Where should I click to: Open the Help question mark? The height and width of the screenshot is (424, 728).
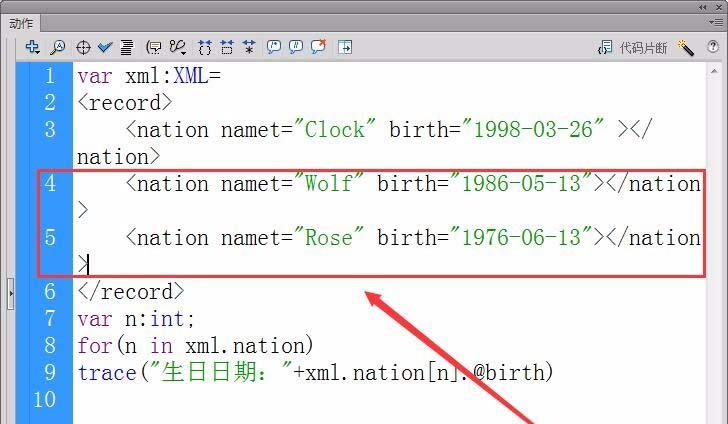(x=713, y=47)
